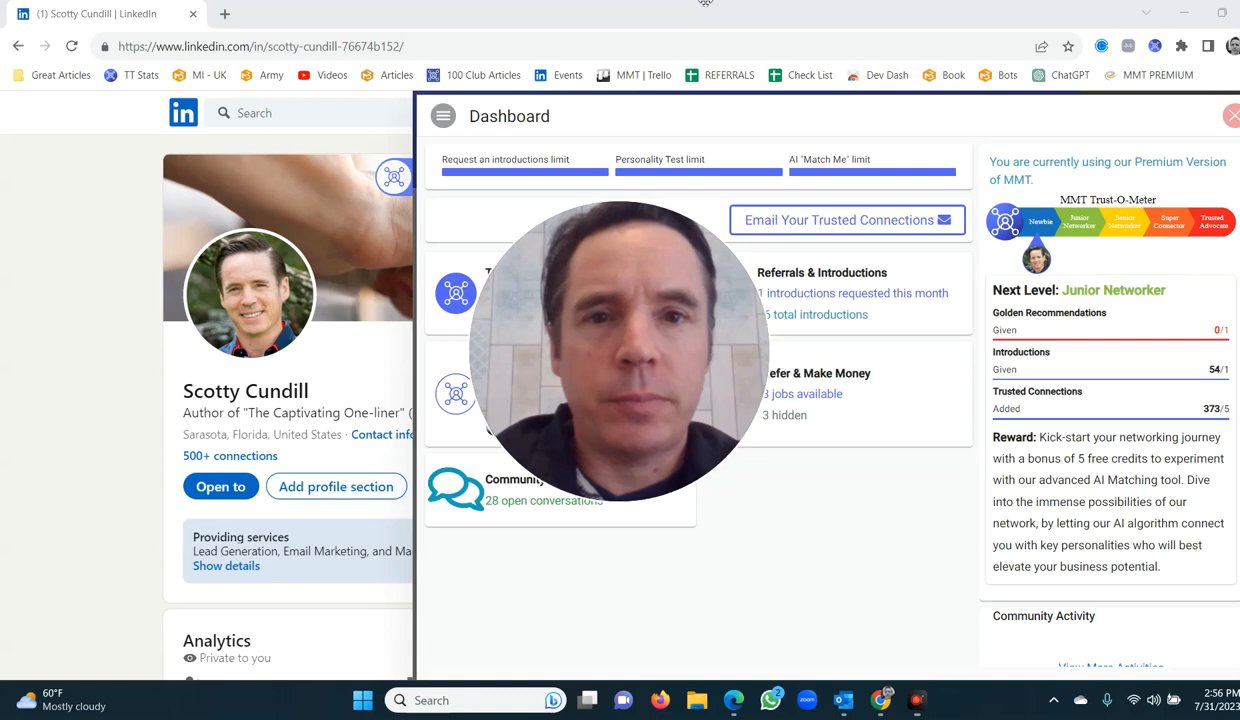Image resolution: width=1240 pixels, height=720 pixels.
Task: Open the Chrome extensions puzzle icon
Action: coord(1181,46)
